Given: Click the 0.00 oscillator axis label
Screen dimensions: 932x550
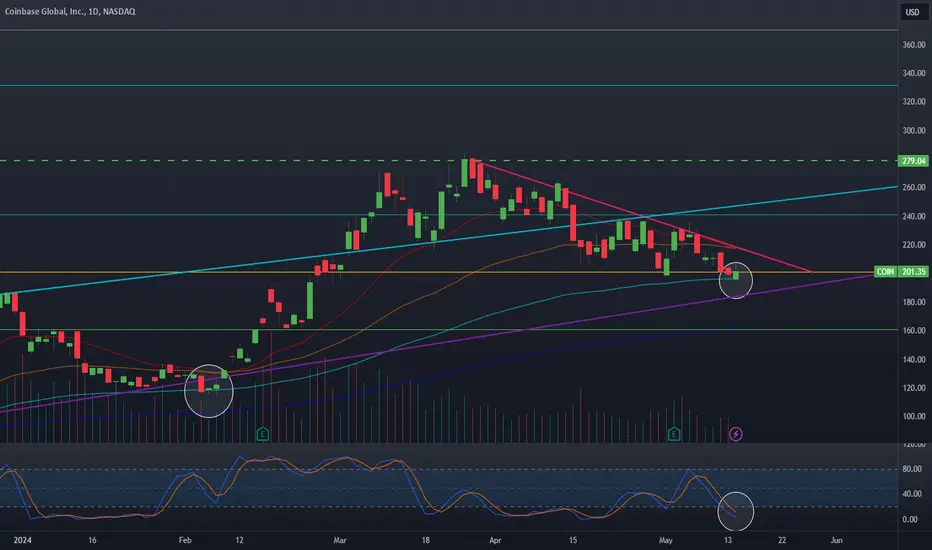Looking at the screenshot, I should tap(910, 520).
